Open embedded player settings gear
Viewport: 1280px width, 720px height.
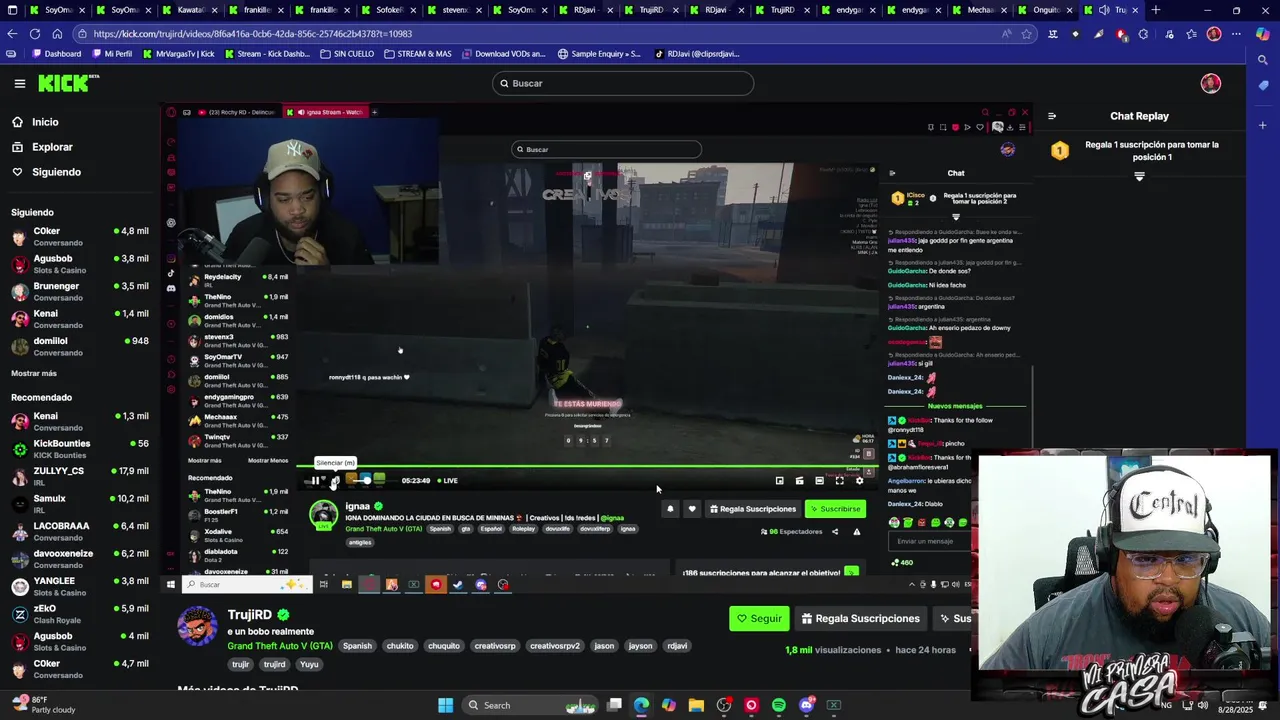[859, 481]
